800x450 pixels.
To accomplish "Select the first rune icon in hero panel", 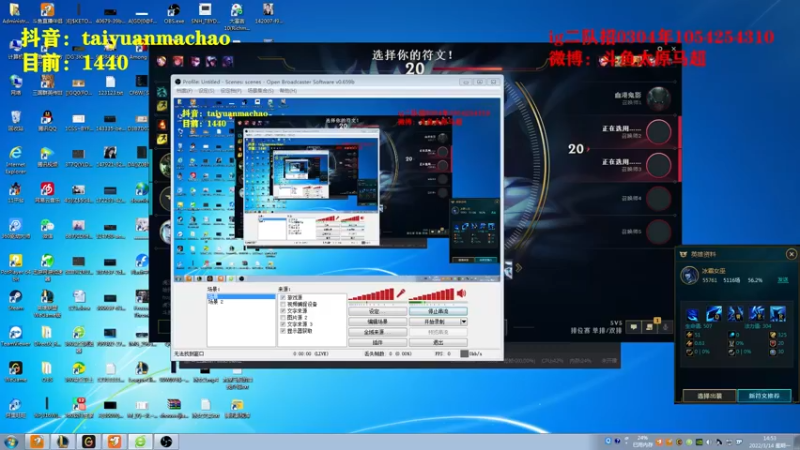I will (x=692, y=314).
